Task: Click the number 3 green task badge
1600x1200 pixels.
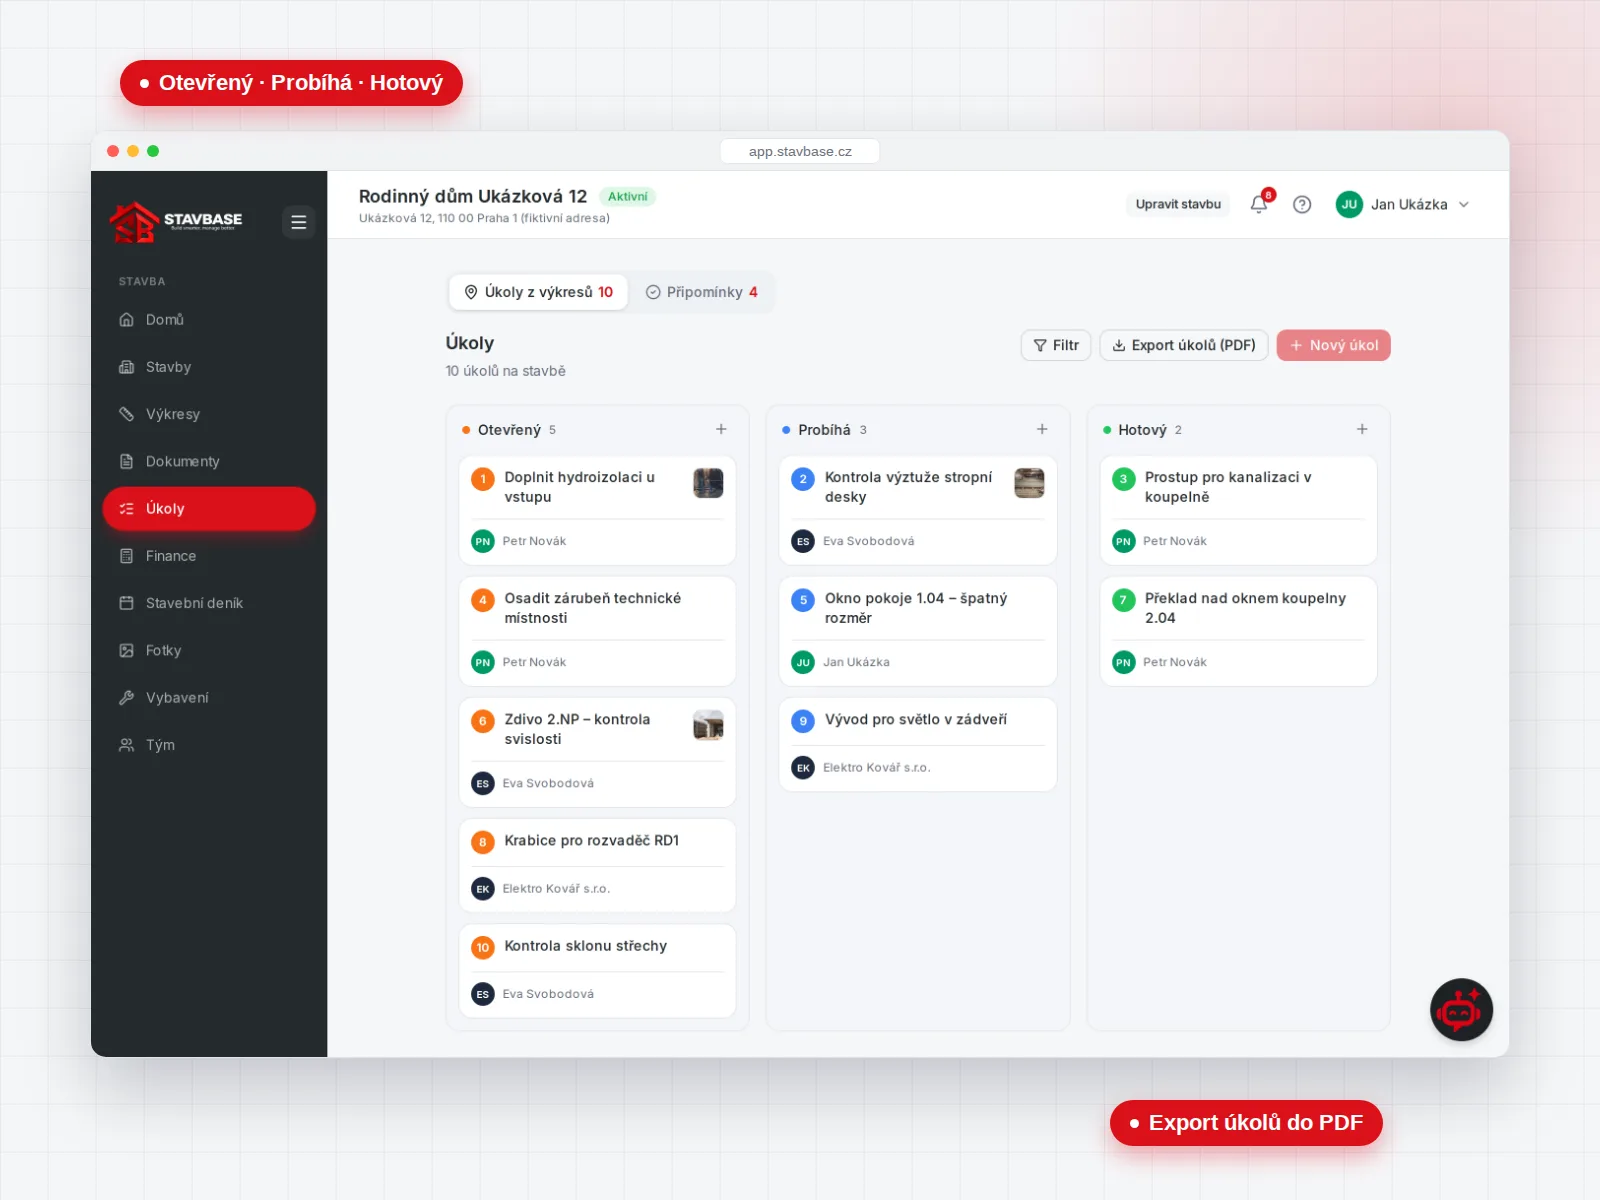Action: pos(1124,479)
